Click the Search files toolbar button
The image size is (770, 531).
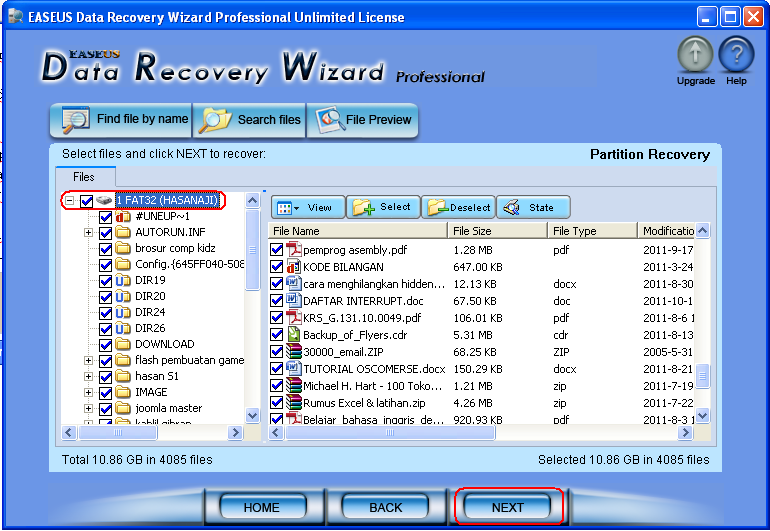click(x=249, y=119)
